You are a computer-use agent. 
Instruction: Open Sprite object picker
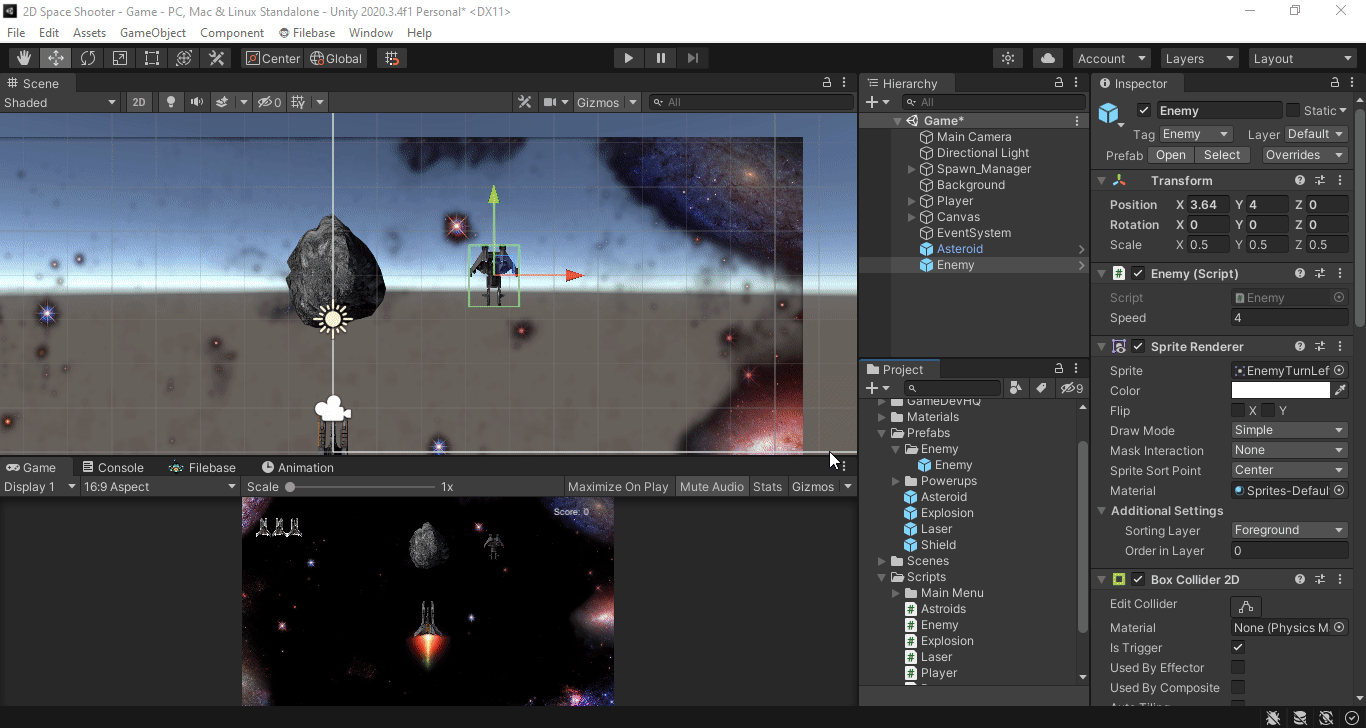1340,370
